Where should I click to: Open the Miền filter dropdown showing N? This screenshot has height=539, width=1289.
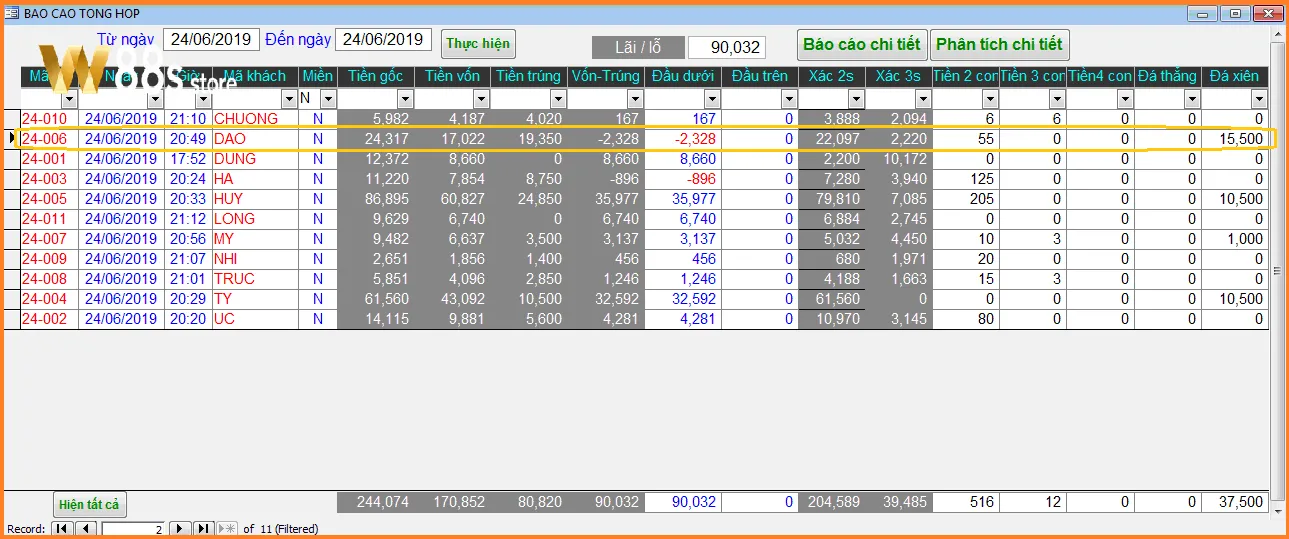point(327,99)
